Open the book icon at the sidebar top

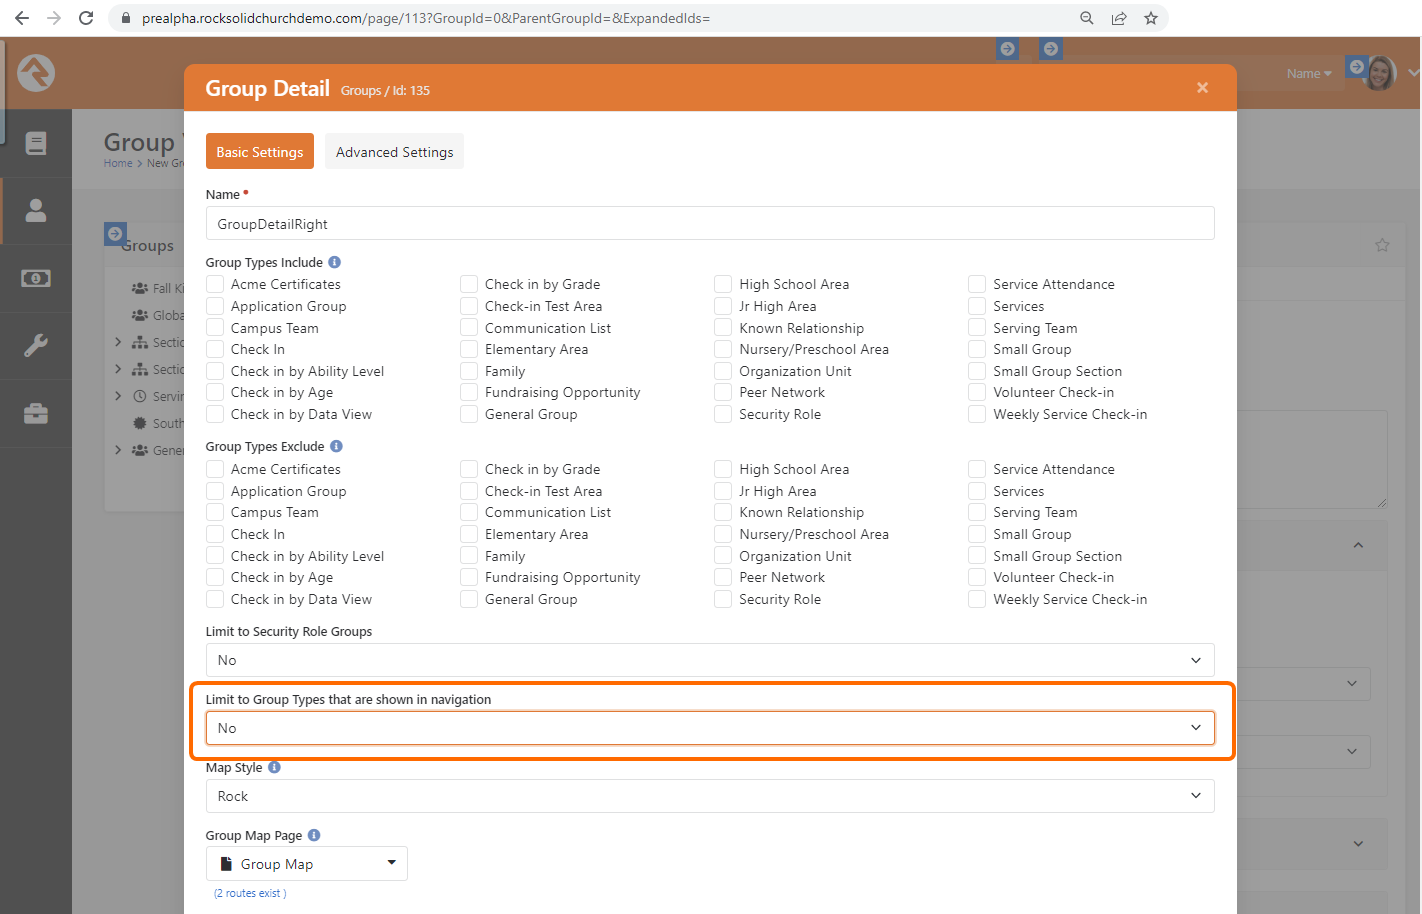36,143
